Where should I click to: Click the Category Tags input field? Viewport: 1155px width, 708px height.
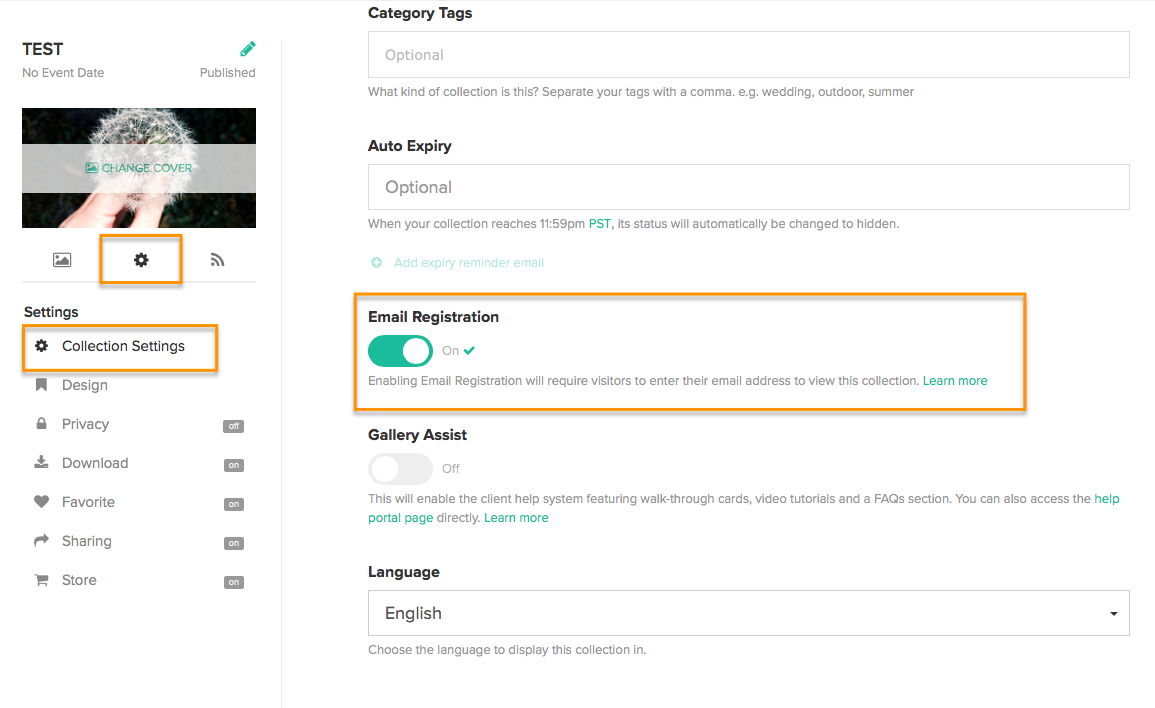tap(748, 55)
